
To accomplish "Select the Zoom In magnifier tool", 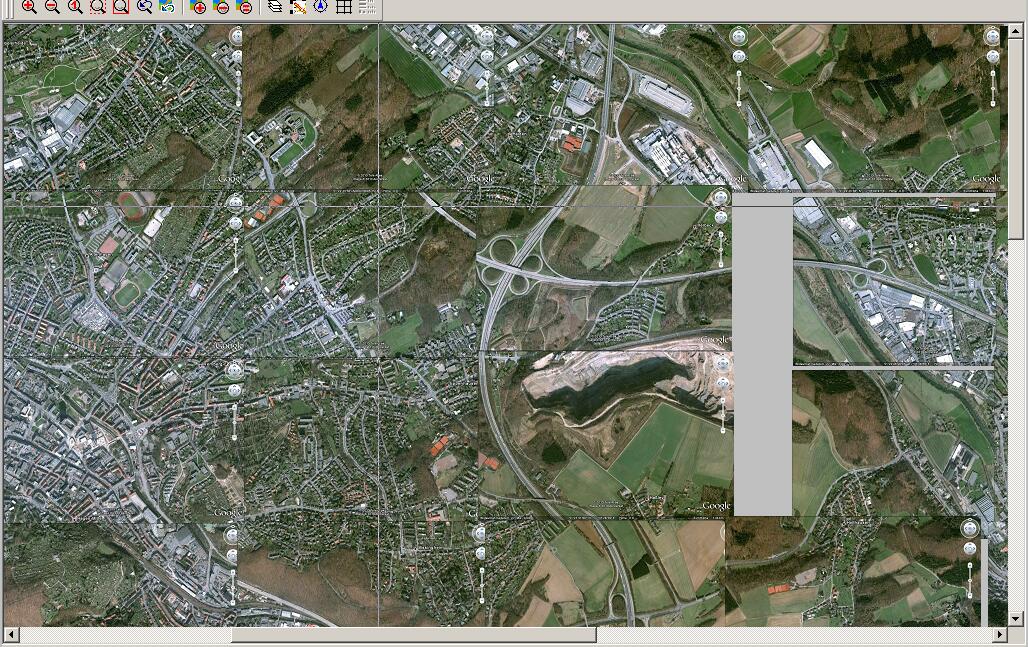I will tap(29, 7).
